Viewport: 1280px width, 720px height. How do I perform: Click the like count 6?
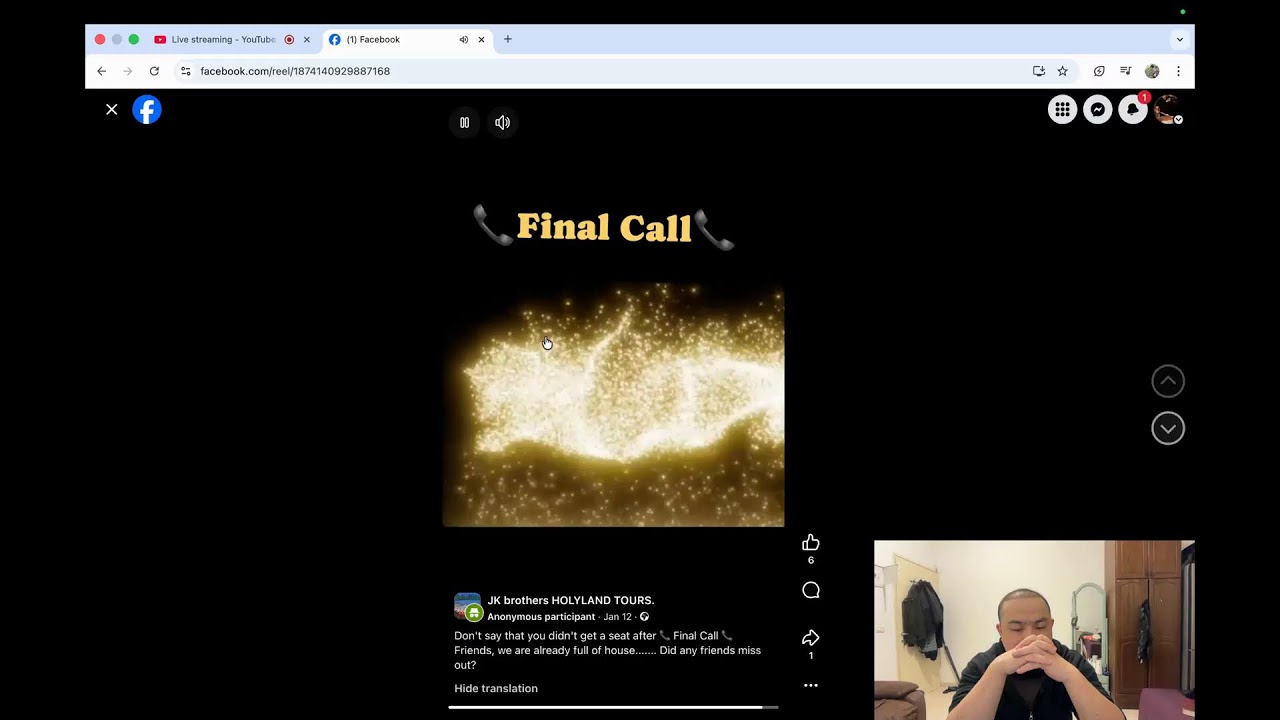click(x=811, y=560)
